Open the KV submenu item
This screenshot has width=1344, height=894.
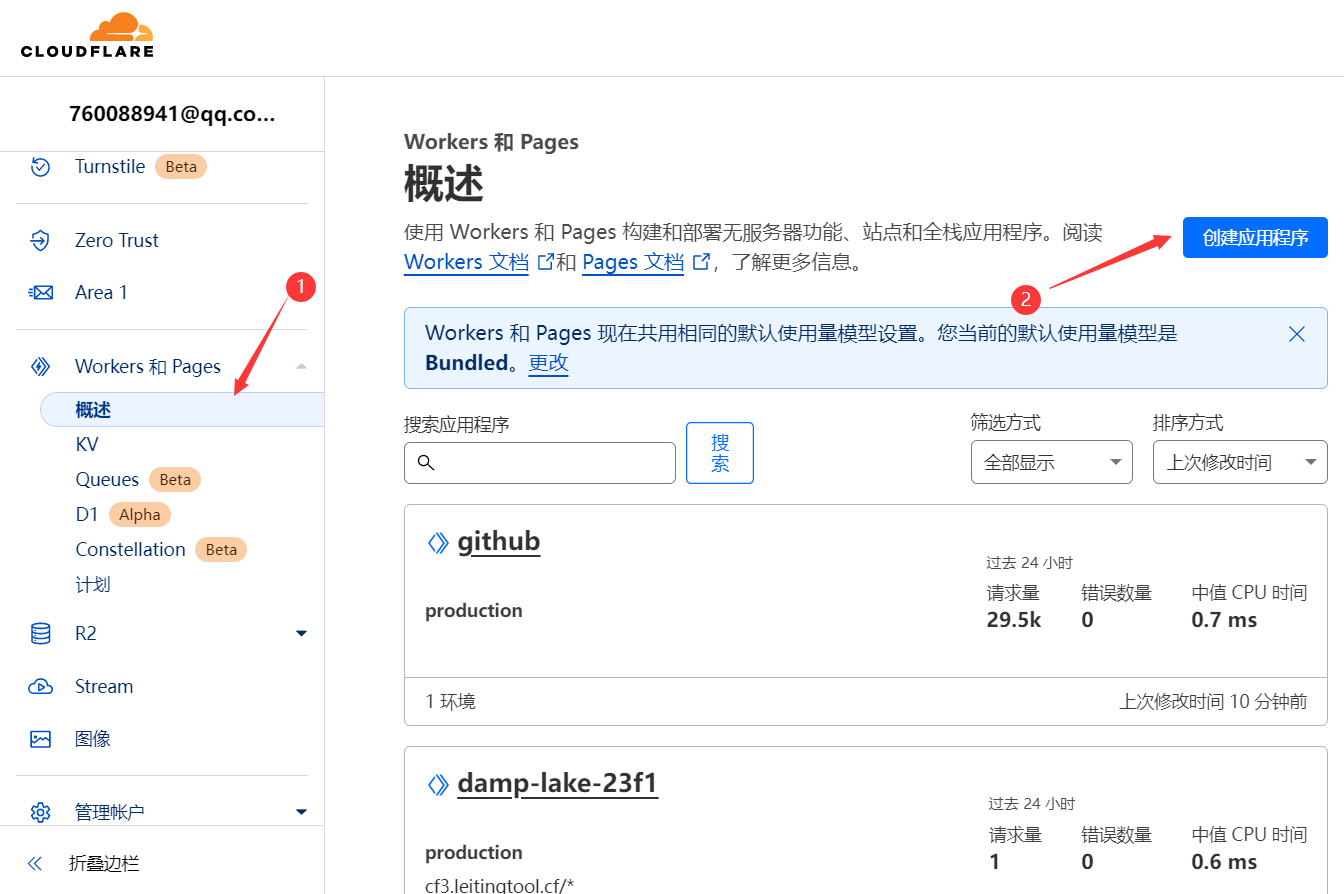(x=87, y=444)
